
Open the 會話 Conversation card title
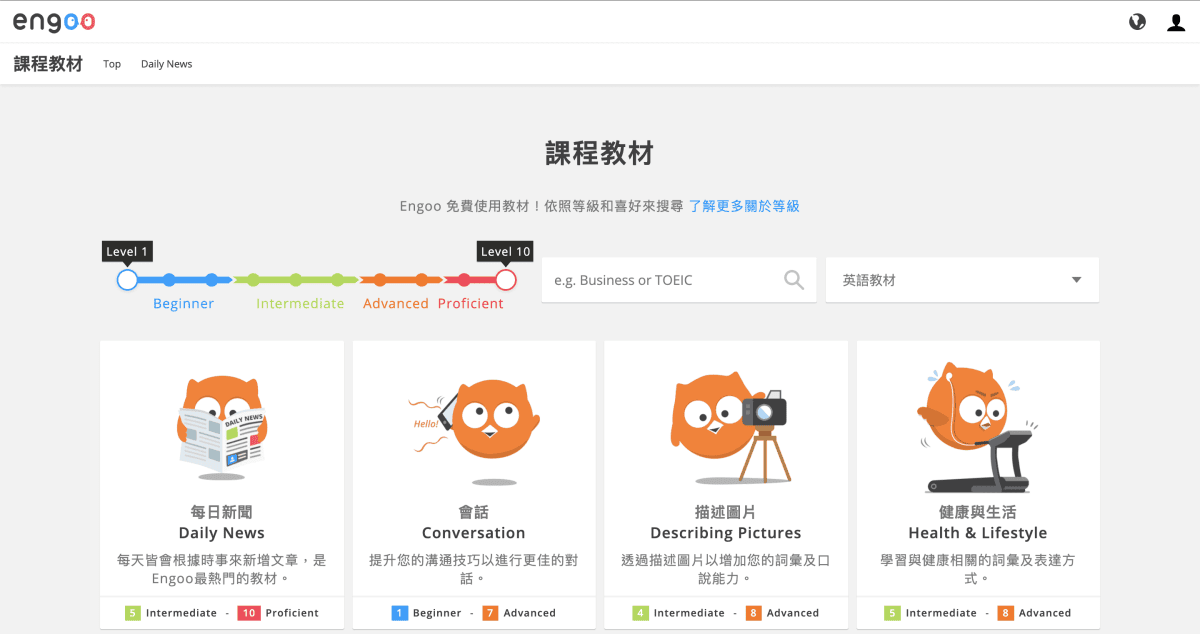click(x=474, y=523)
